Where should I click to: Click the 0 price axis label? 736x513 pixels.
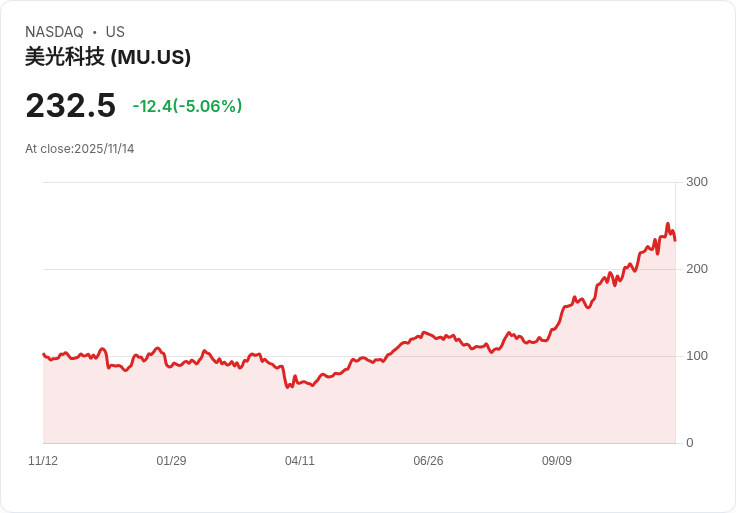point(690,443)
